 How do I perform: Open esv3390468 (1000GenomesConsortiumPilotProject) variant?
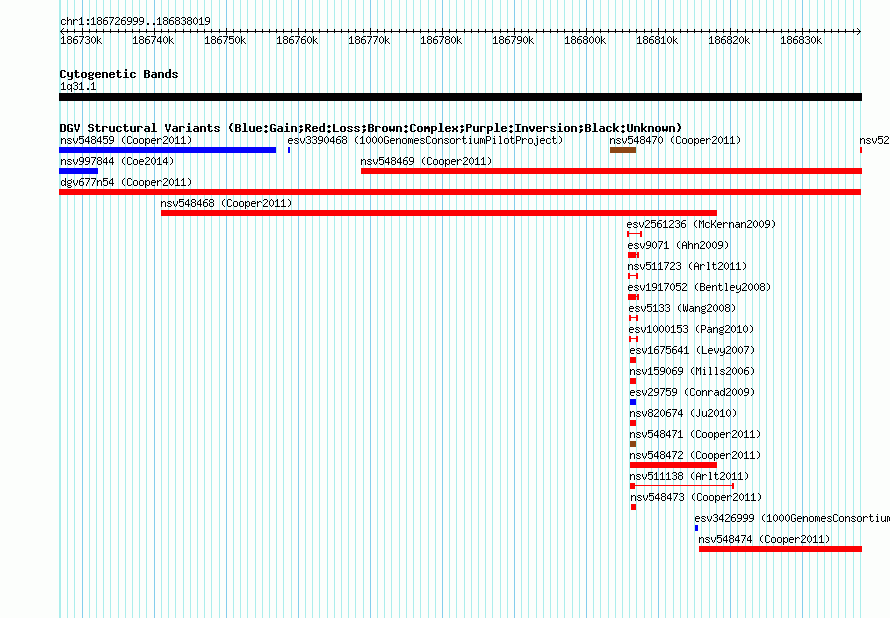pyautogui.click(x=425, y=140)
